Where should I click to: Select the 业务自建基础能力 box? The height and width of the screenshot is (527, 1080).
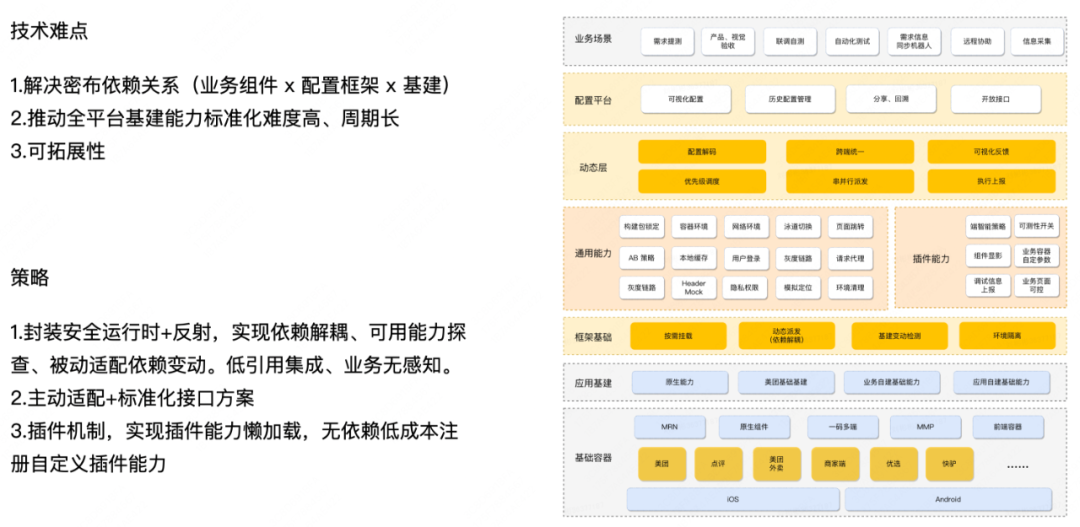[x=891, y=382]
